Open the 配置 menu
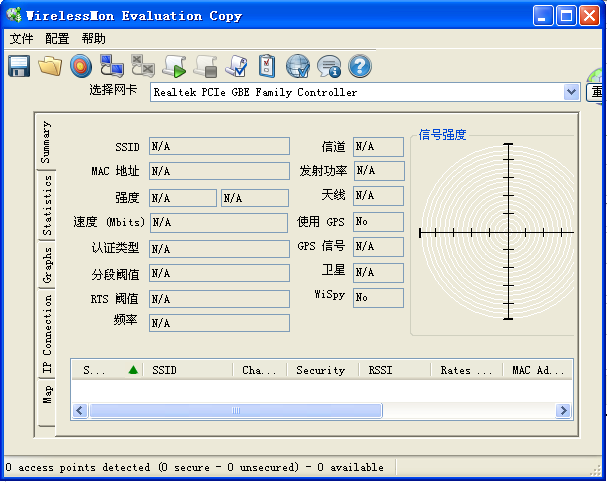The width and height of the screenshot is (607, 482). (x=57, y=39)
